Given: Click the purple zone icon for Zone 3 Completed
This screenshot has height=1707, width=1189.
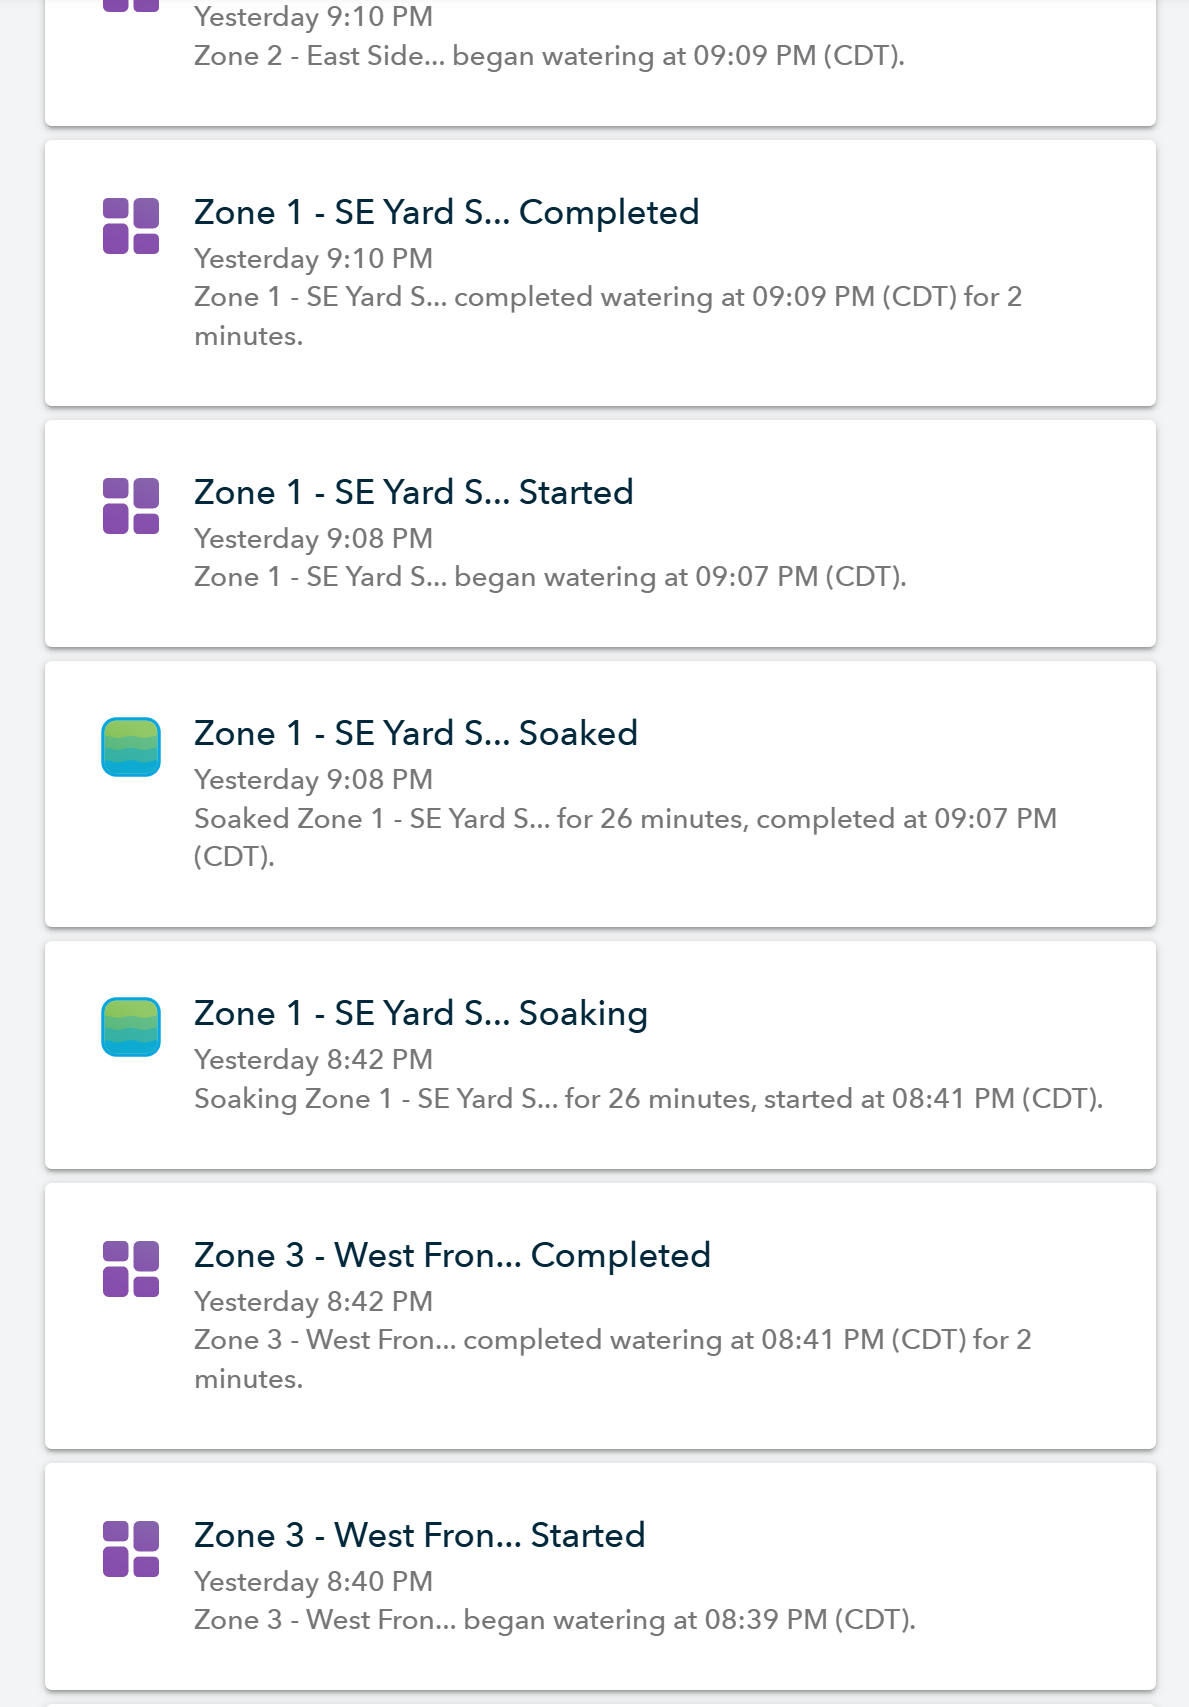Looking at the screenshot, I should pyautogui.click(x=131, y=1269).
